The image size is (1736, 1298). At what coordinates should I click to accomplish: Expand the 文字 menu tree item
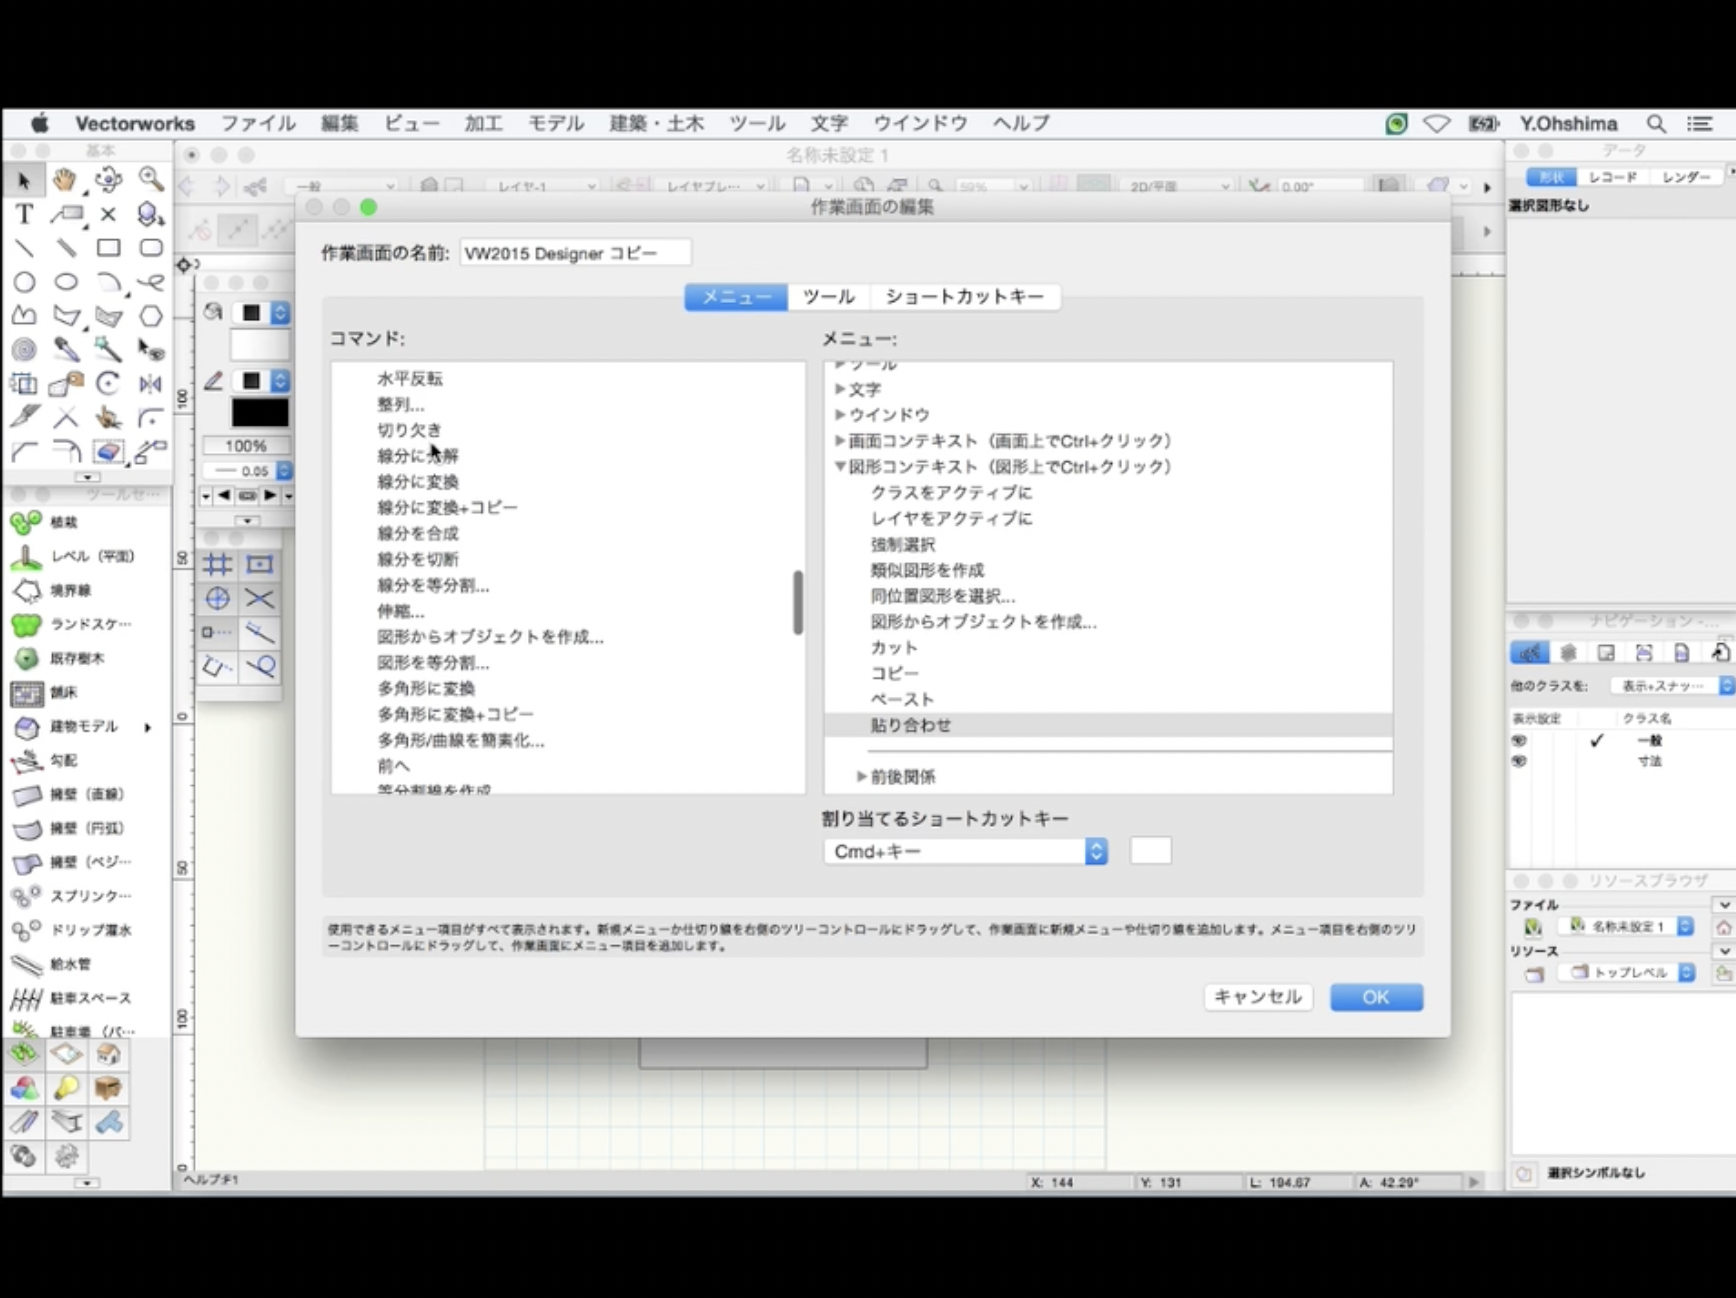point(840,389)
